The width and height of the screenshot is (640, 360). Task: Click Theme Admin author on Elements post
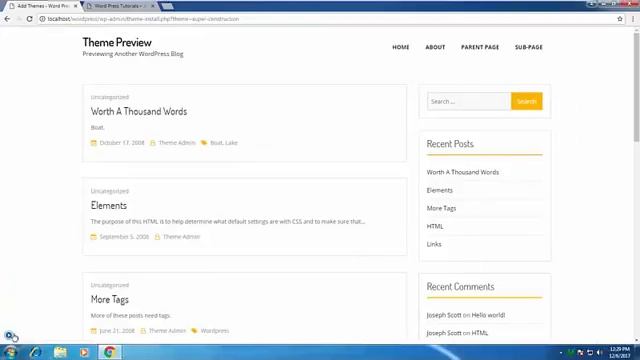pos(182,237)
